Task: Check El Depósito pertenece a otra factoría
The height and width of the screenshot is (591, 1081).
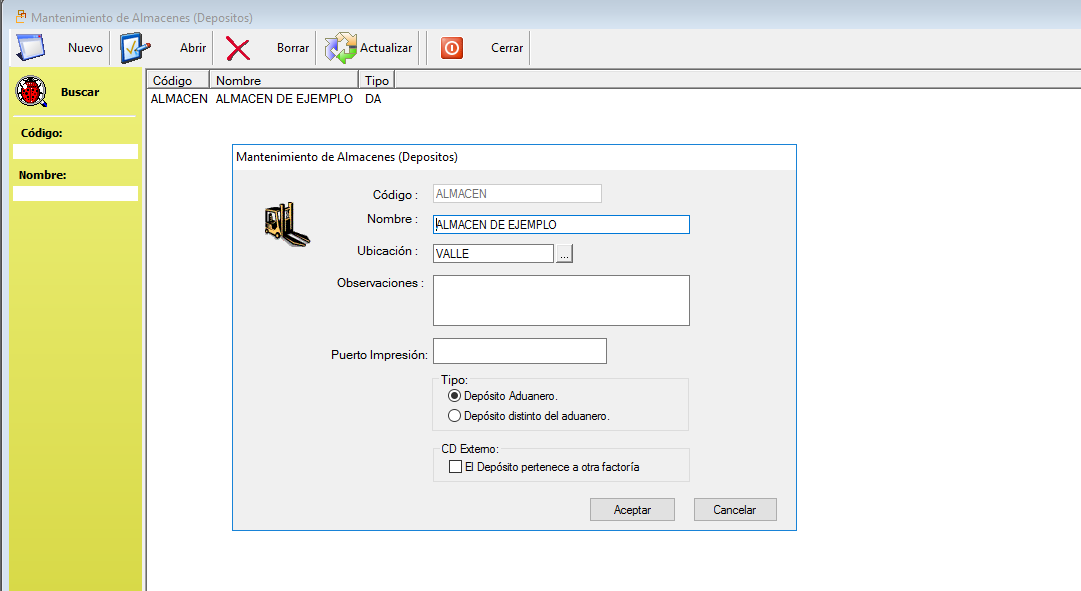Action: click(x=455, y=467)
